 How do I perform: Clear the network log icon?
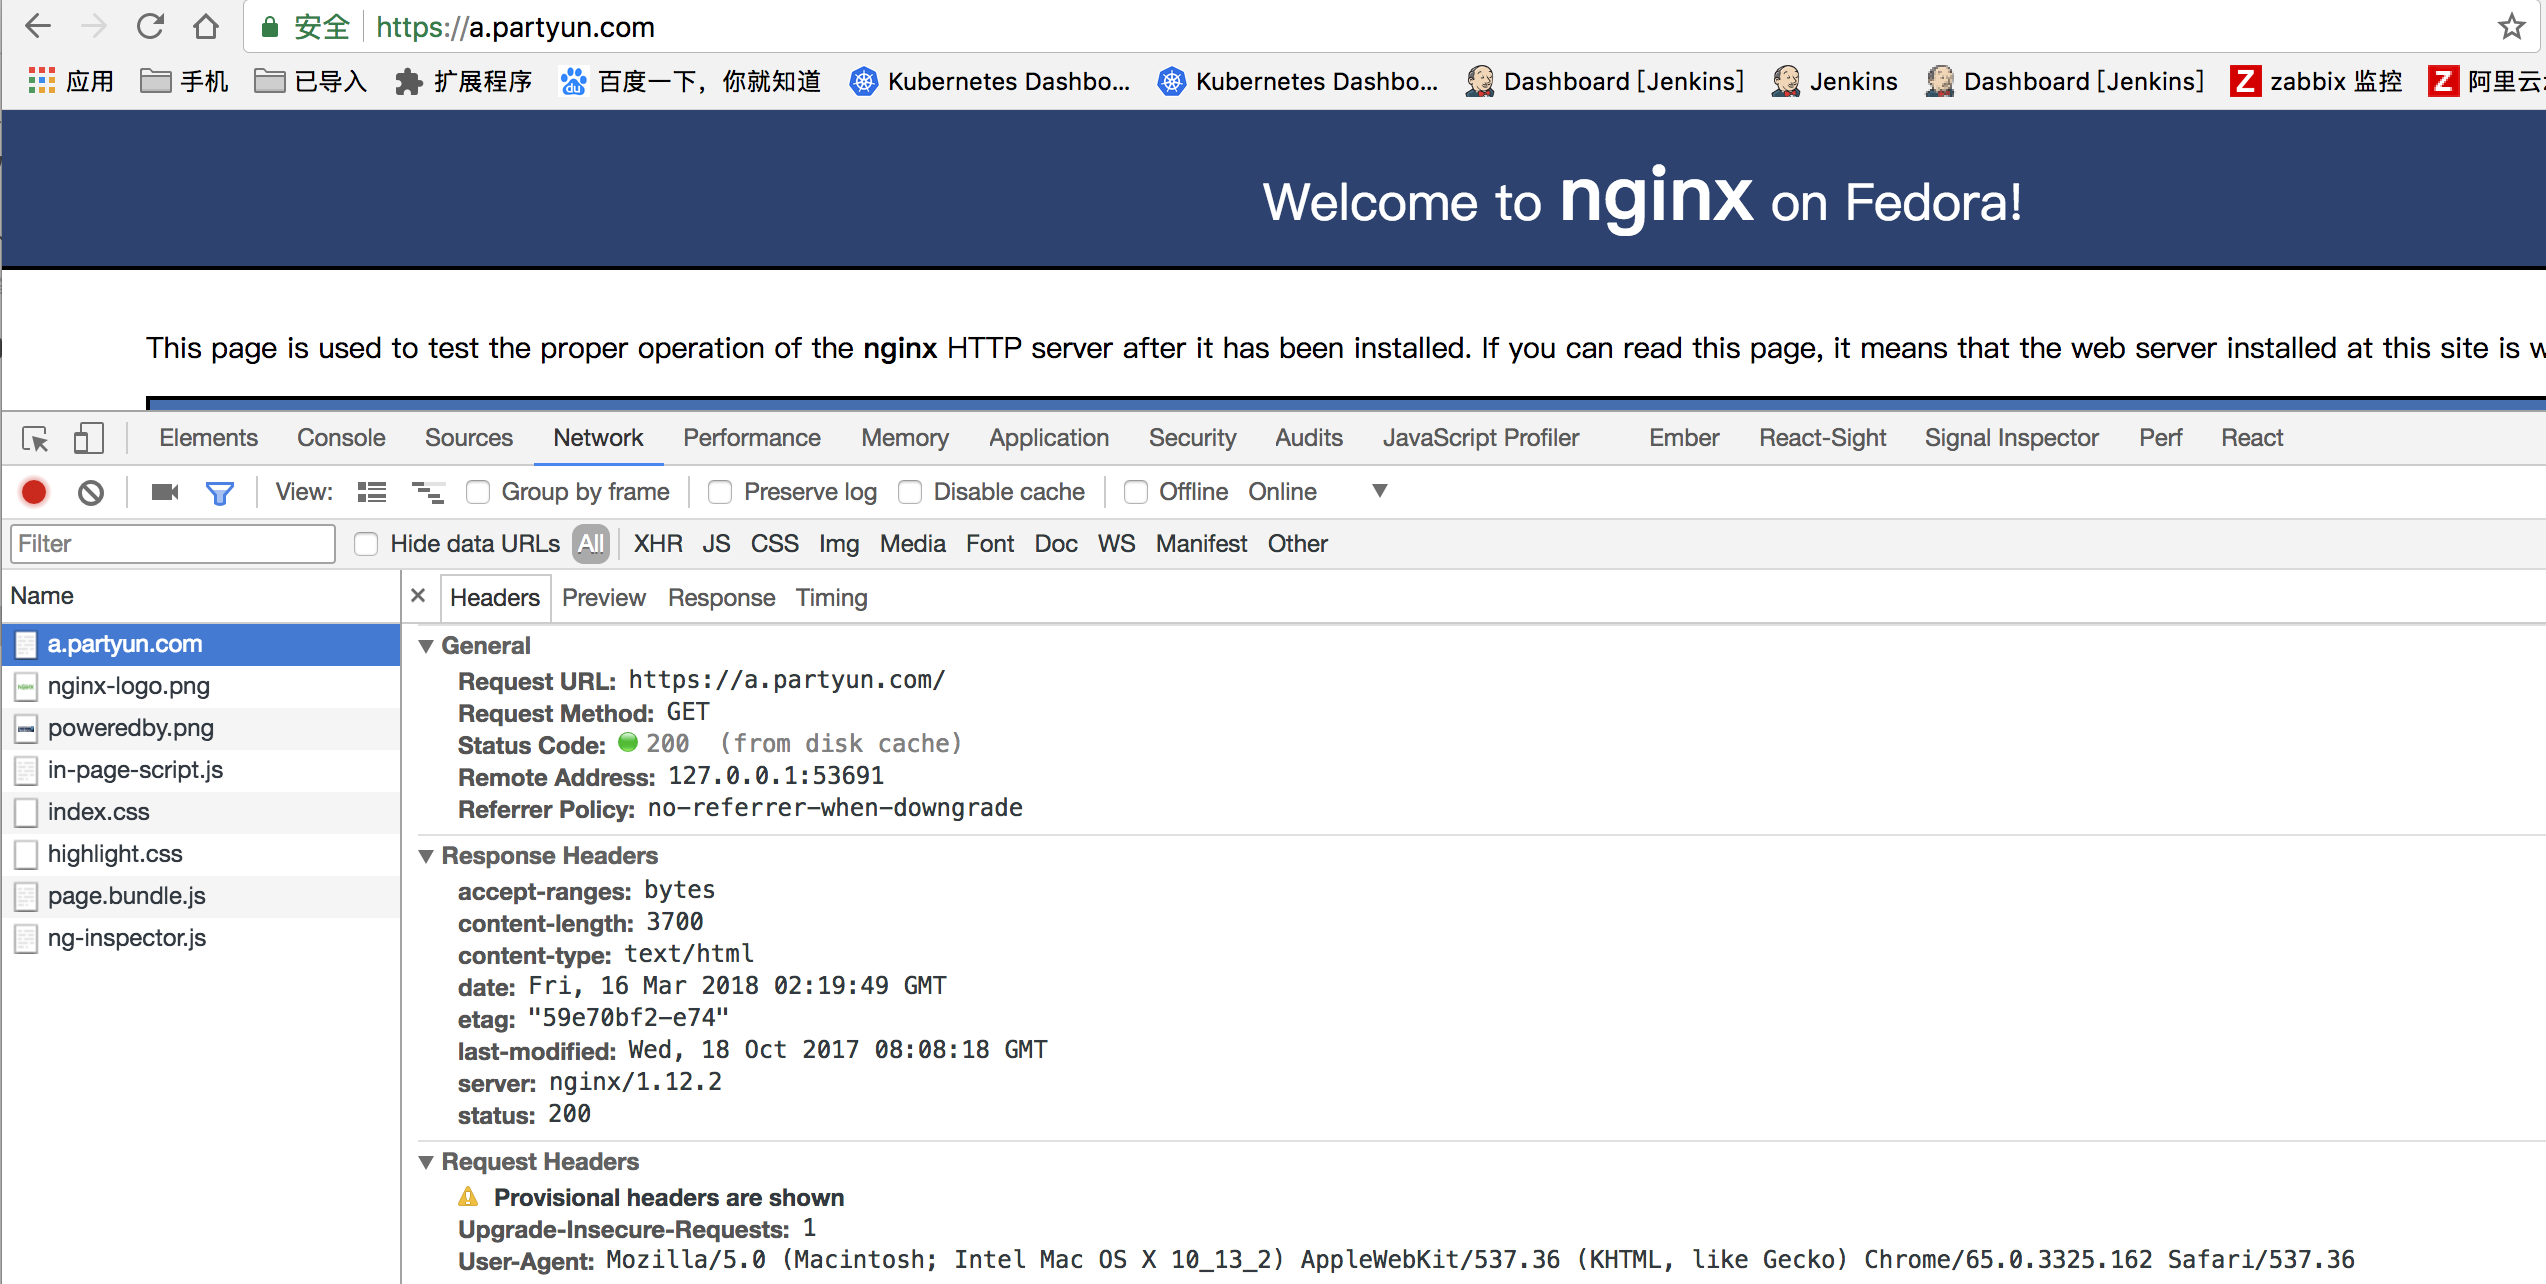pyautogui.click(x=91, y=492)
